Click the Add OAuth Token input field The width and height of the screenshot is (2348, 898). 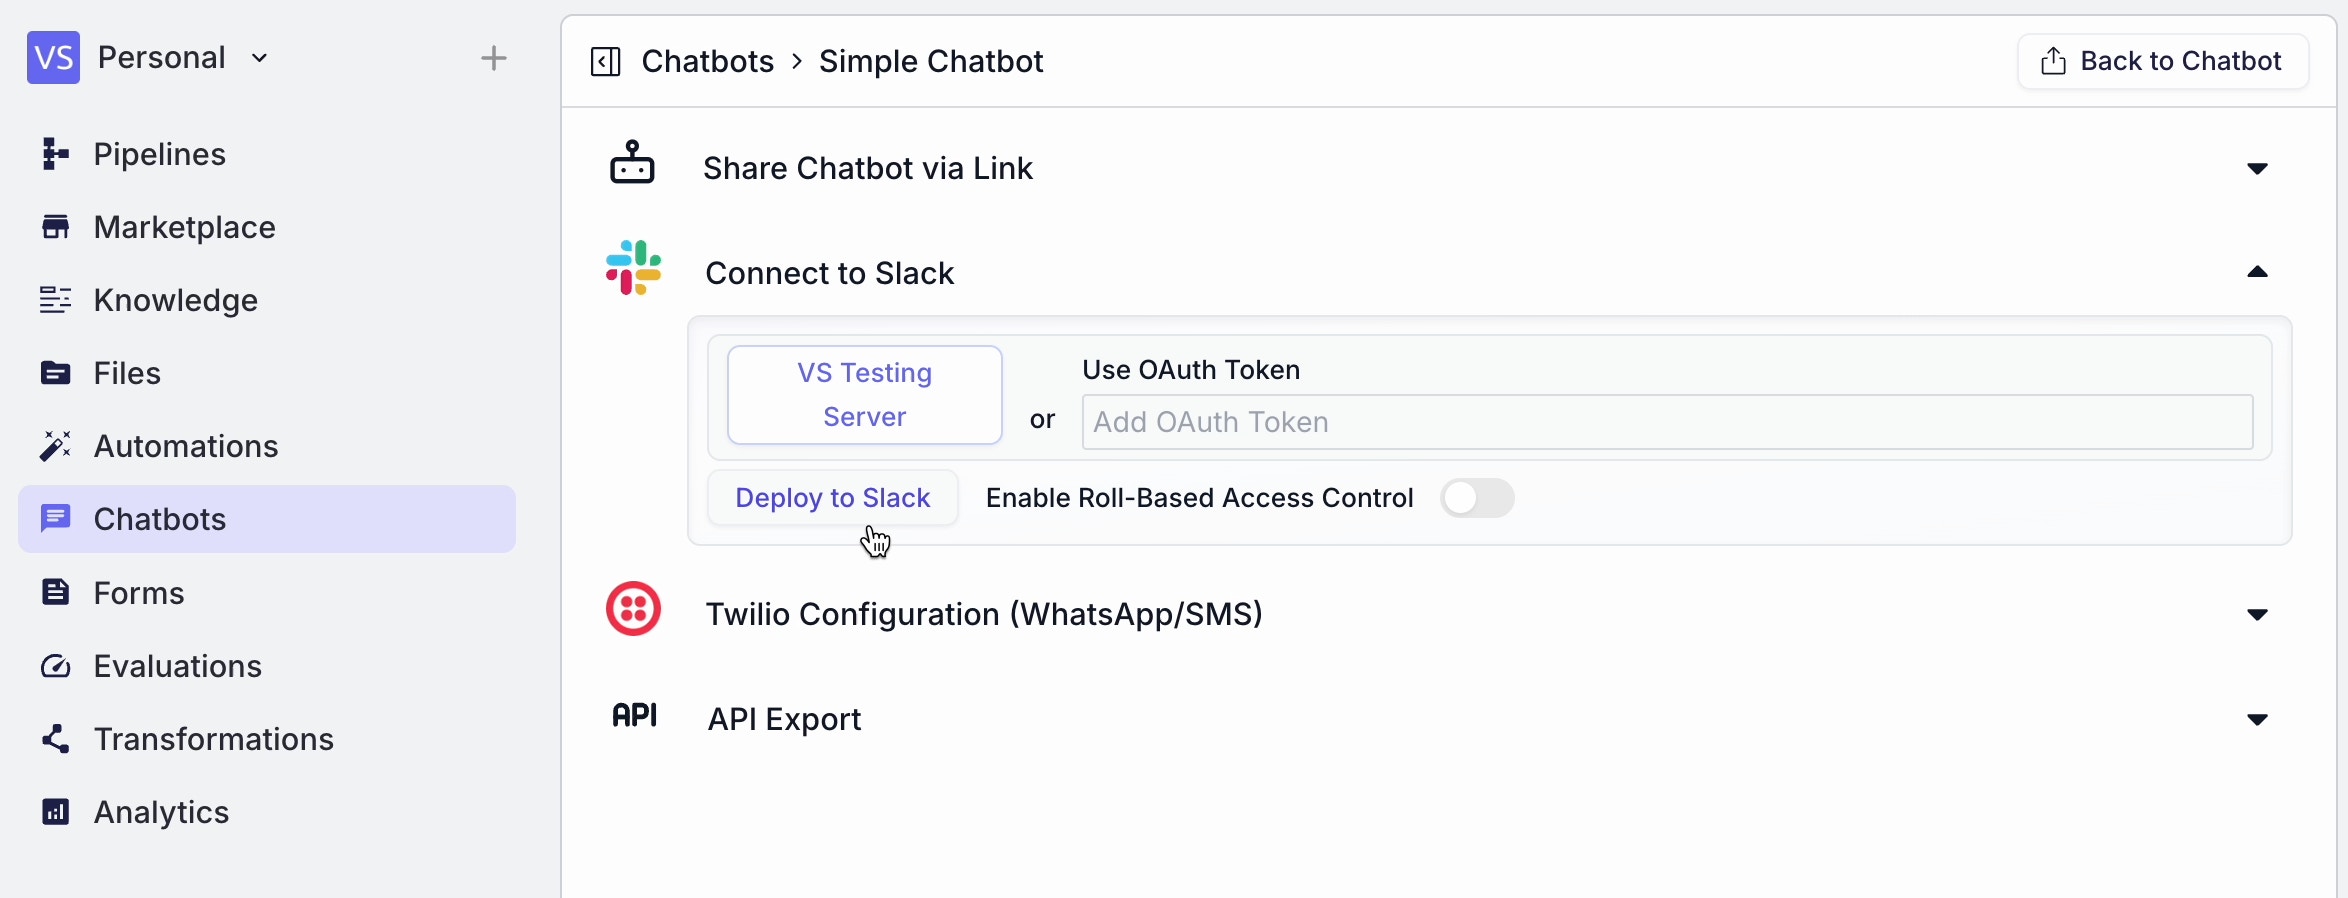coord(1665,421)
